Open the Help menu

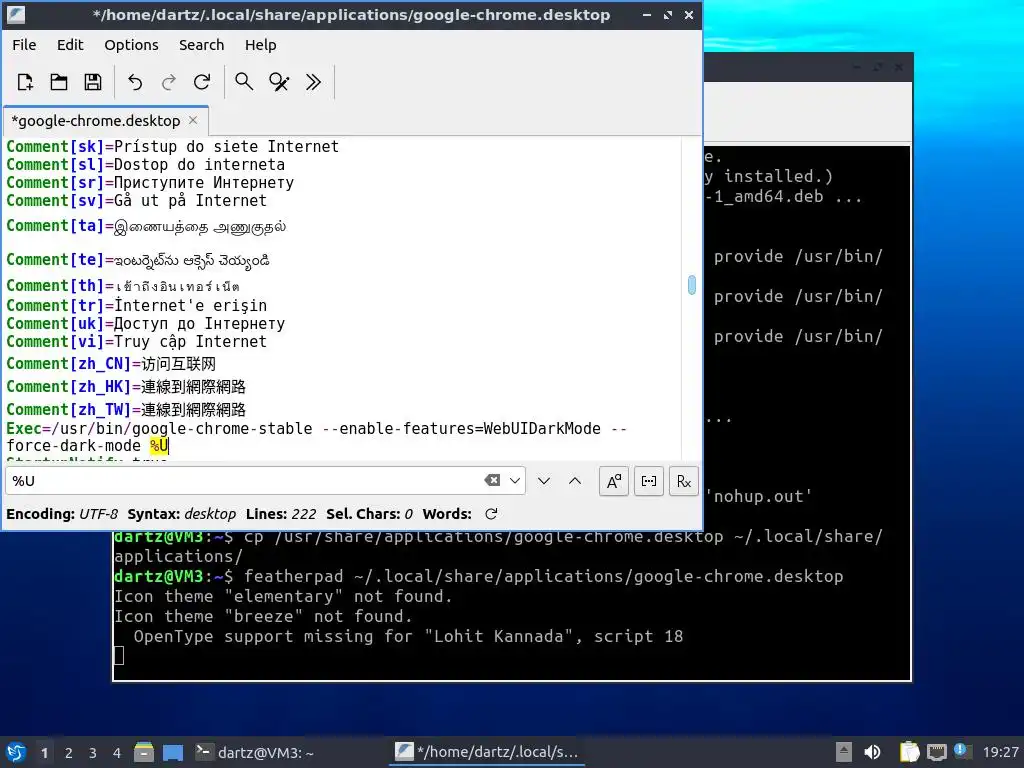261,45
